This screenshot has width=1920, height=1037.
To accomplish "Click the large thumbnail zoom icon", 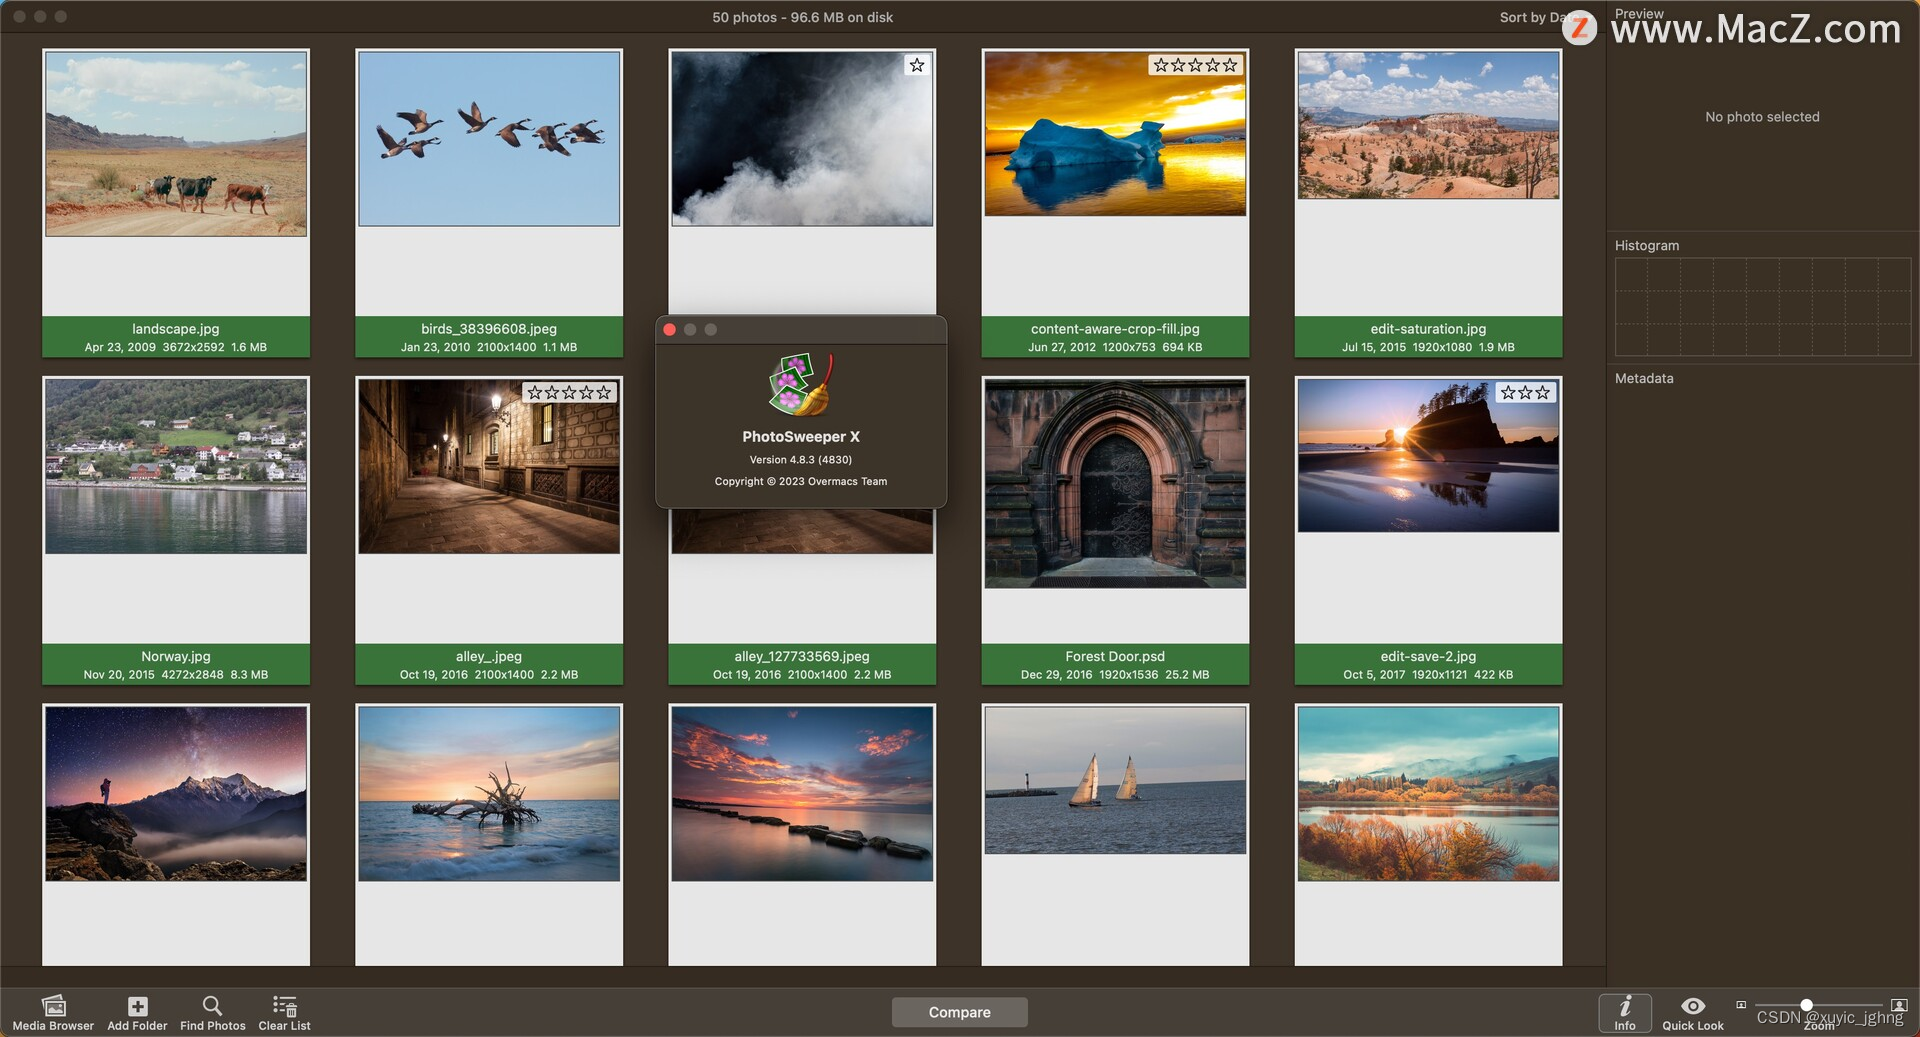I will [x=1899, y=1005].
